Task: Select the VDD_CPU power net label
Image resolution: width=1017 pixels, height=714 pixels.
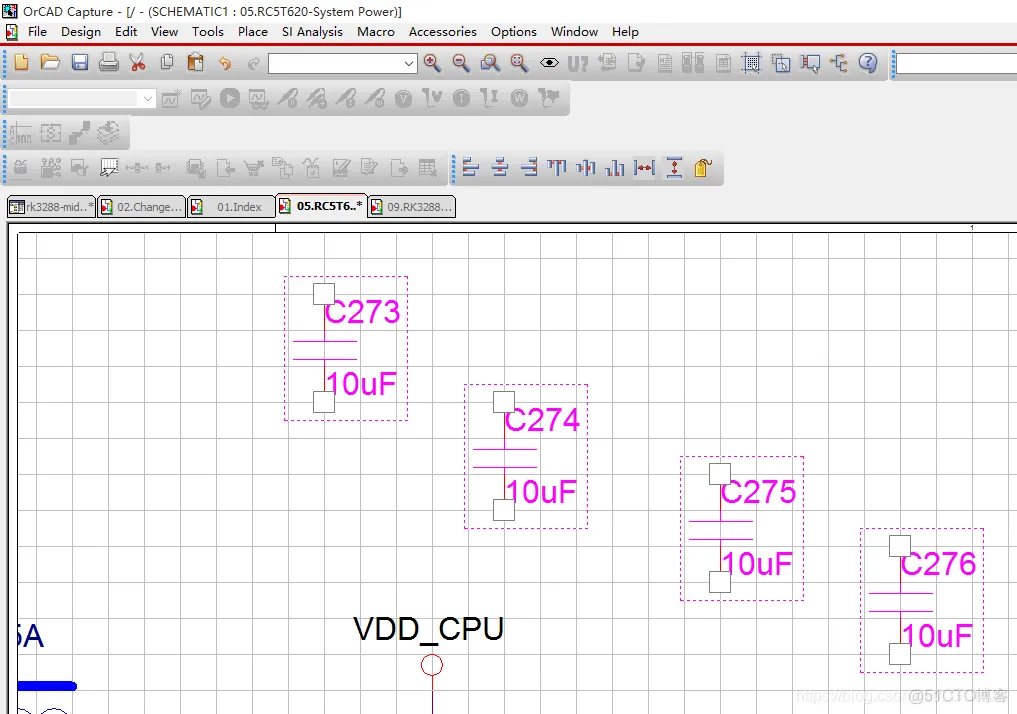Action: (428, 629)
